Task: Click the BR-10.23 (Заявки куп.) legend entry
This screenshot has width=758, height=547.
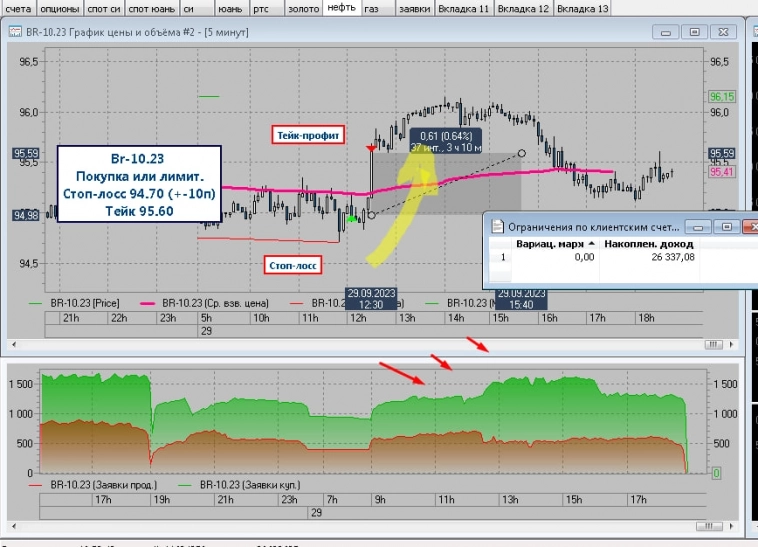Action: 239,485
